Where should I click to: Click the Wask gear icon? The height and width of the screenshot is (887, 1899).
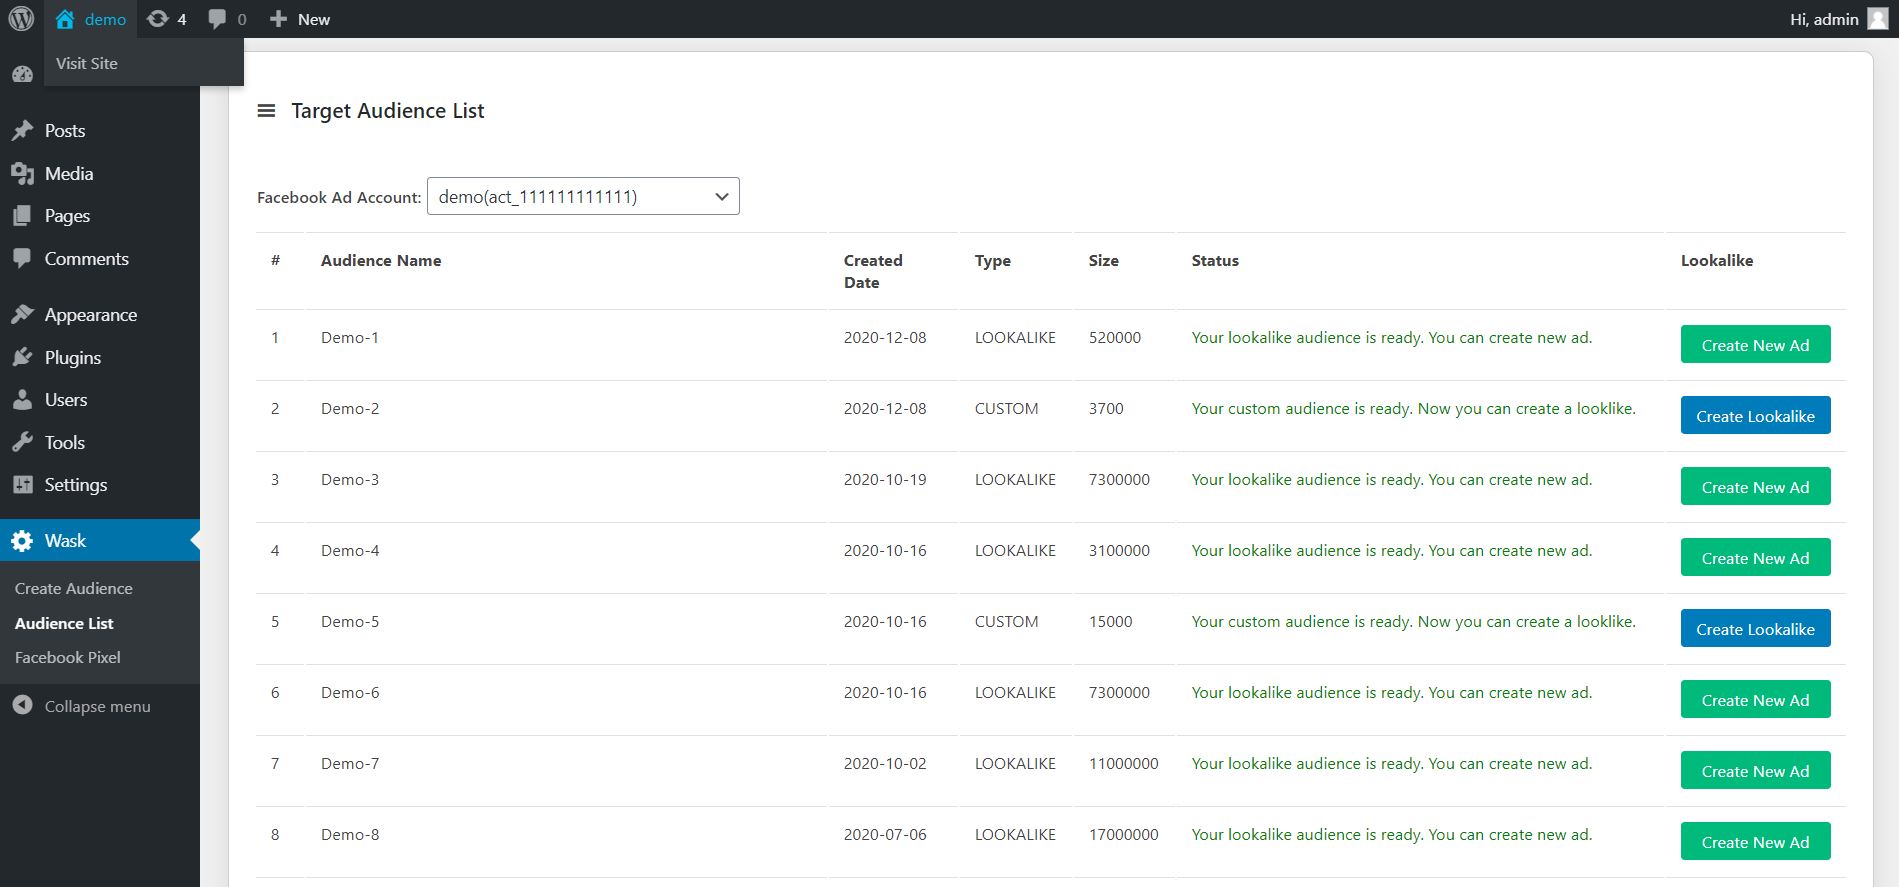click(22, 541)
